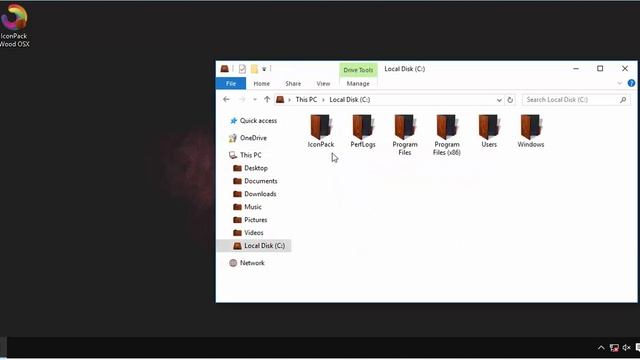Click the search magnifier icon
This screenshot has height=360, width=640.
623,100
